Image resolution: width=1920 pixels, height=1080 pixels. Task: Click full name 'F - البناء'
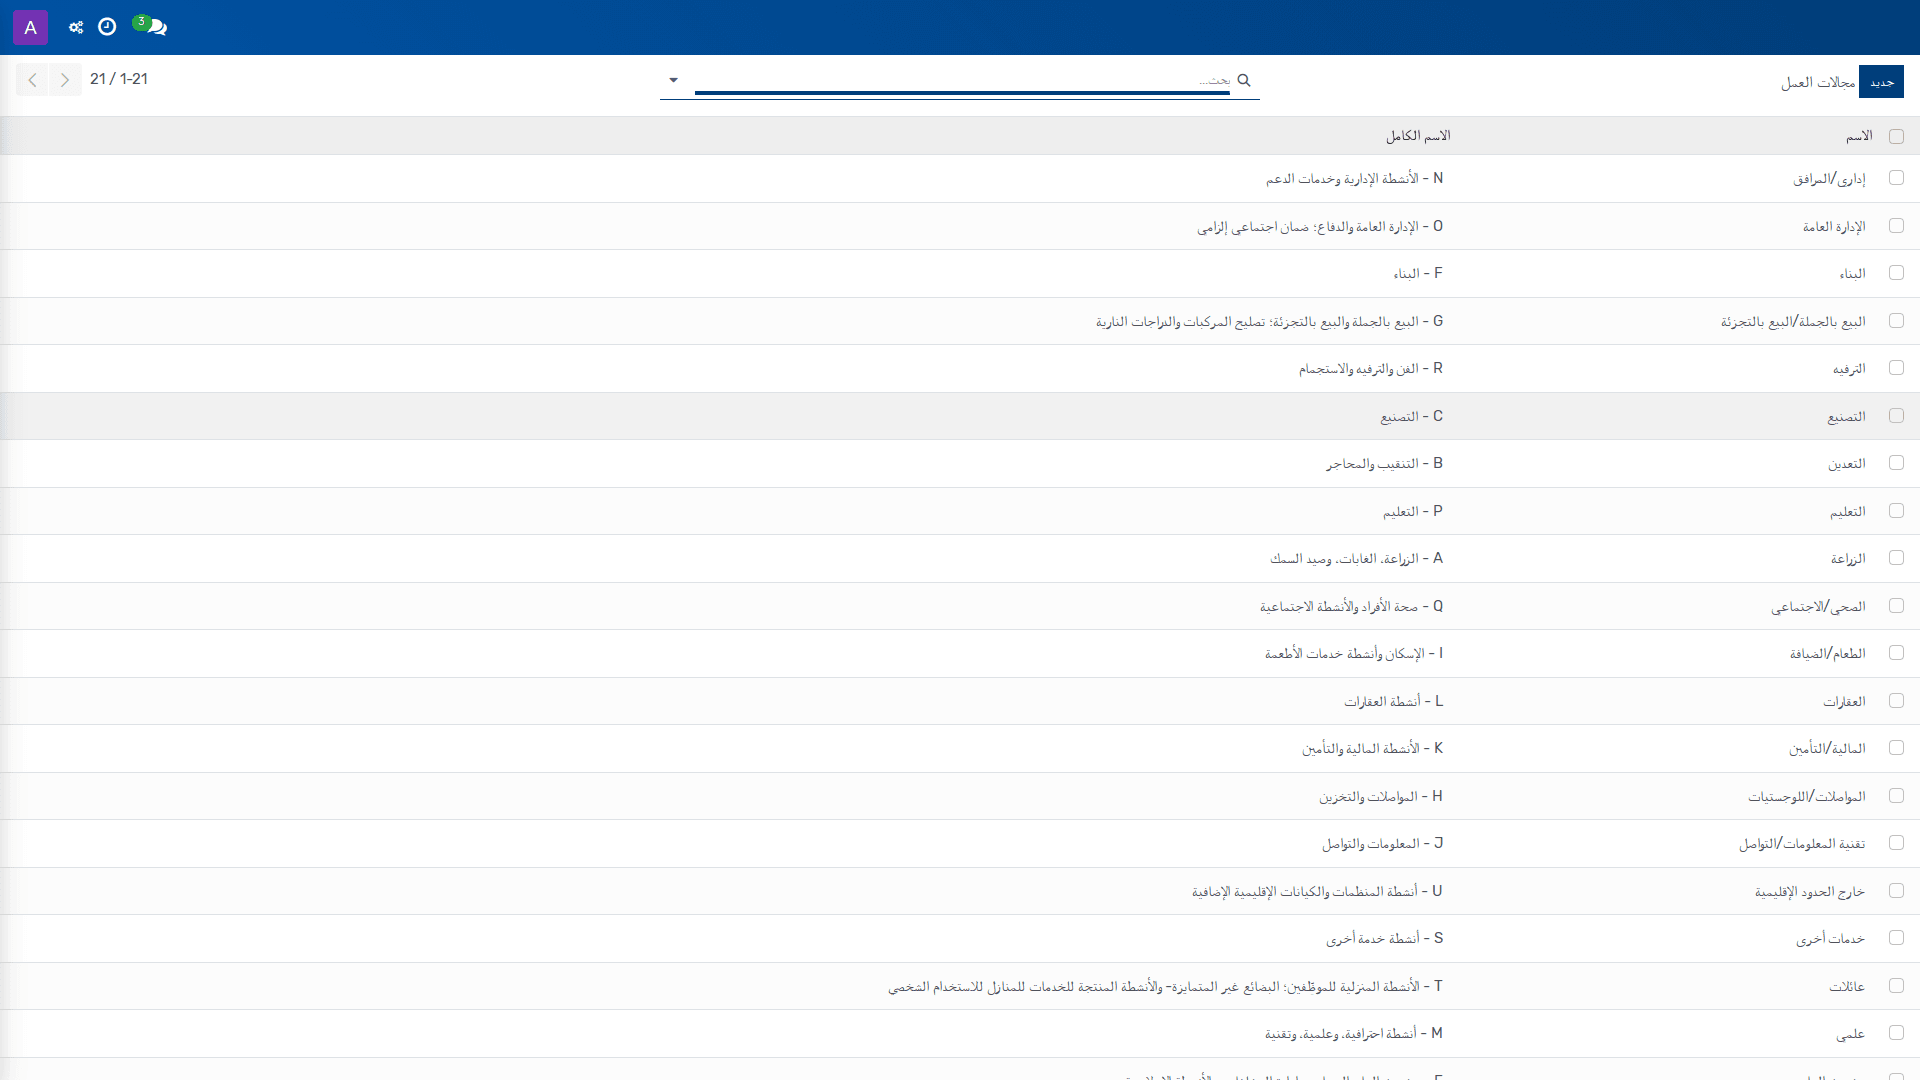point(1418,274)
